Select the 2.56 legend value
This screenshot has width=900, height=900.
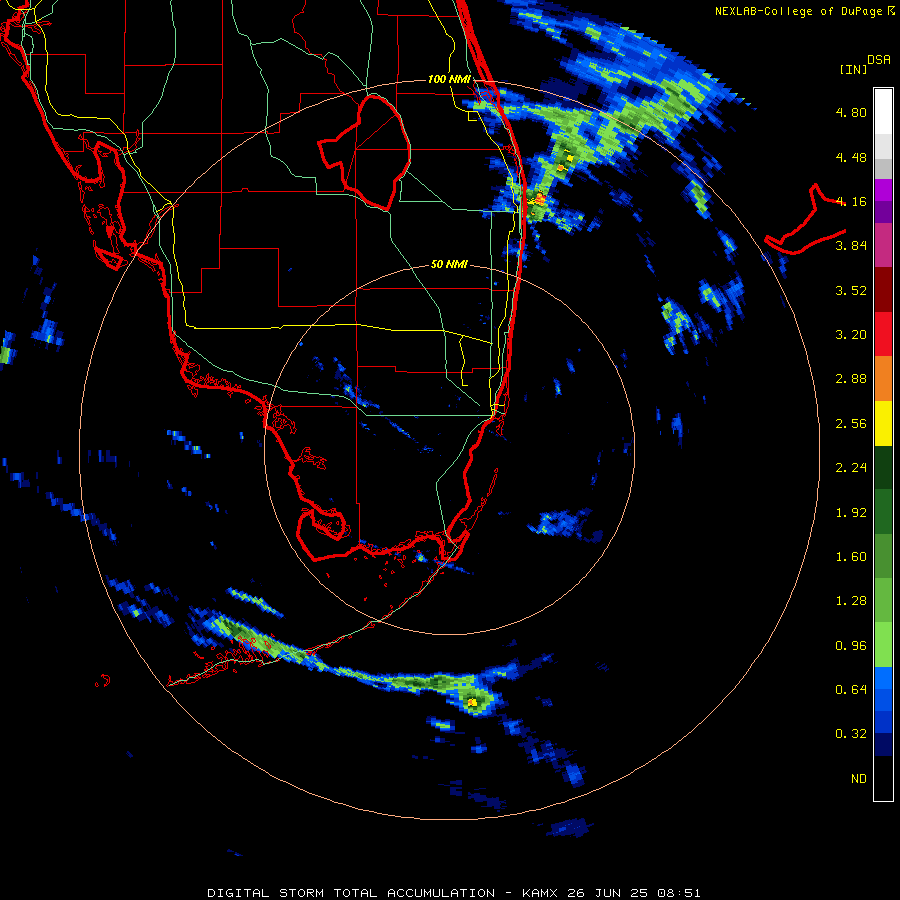coord(851,424)
